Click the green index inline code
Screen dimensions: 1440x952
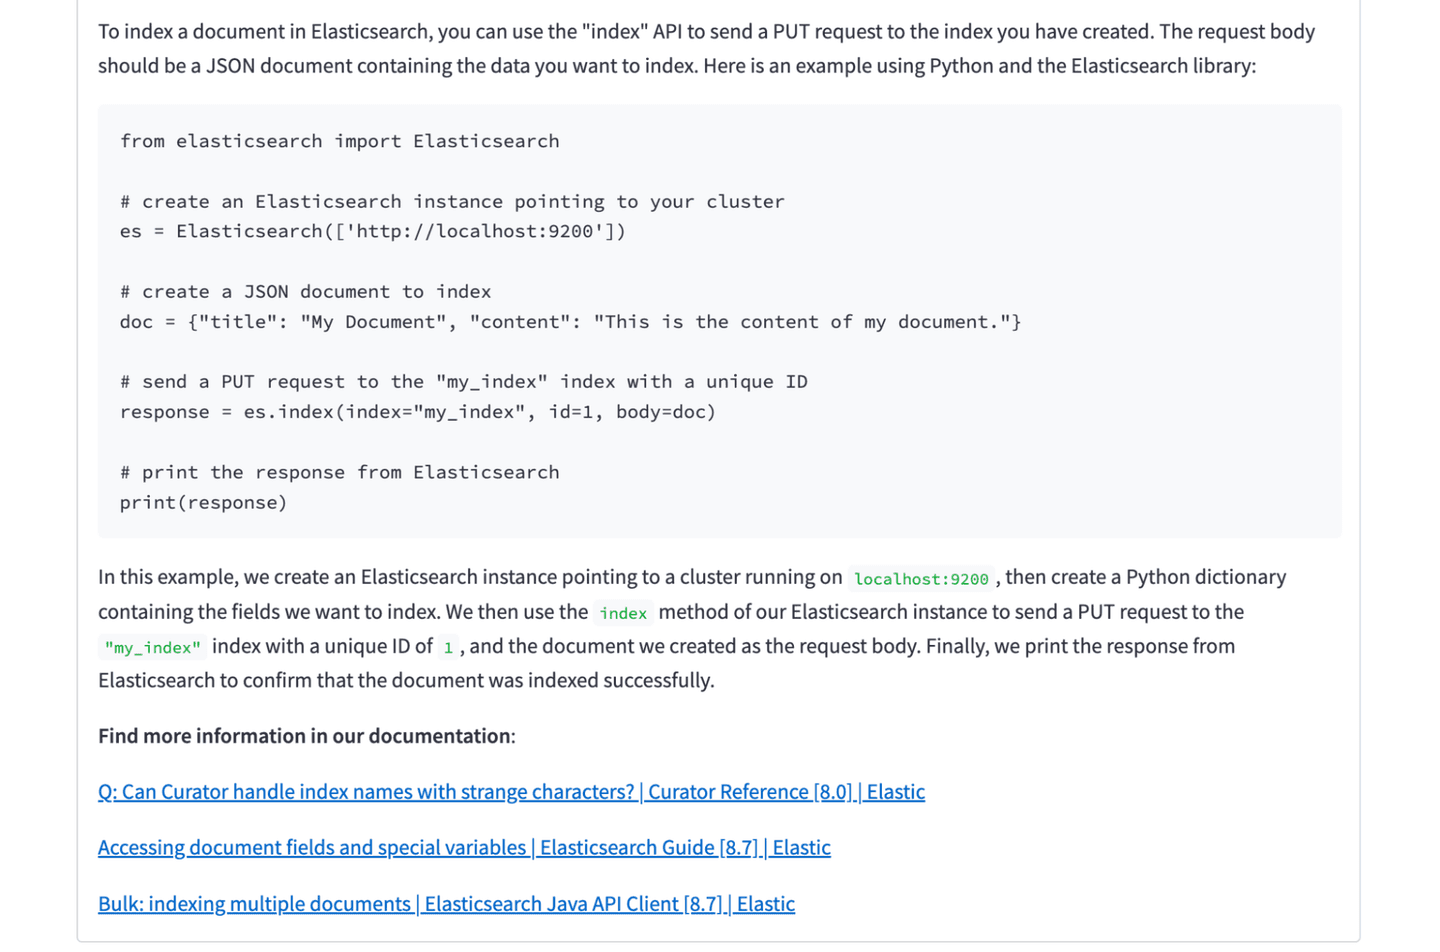click(622, 614)
